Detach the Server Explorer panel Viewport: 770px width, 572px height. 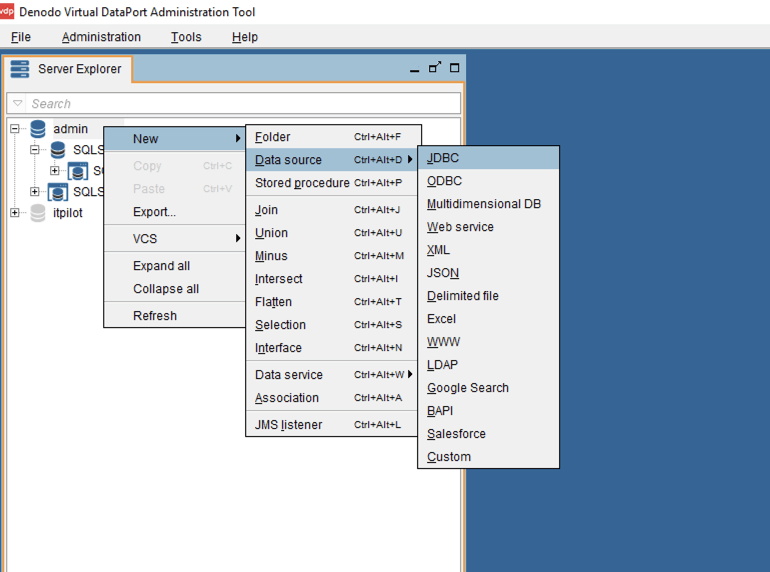pyautogui.click(x=435, y=67)
